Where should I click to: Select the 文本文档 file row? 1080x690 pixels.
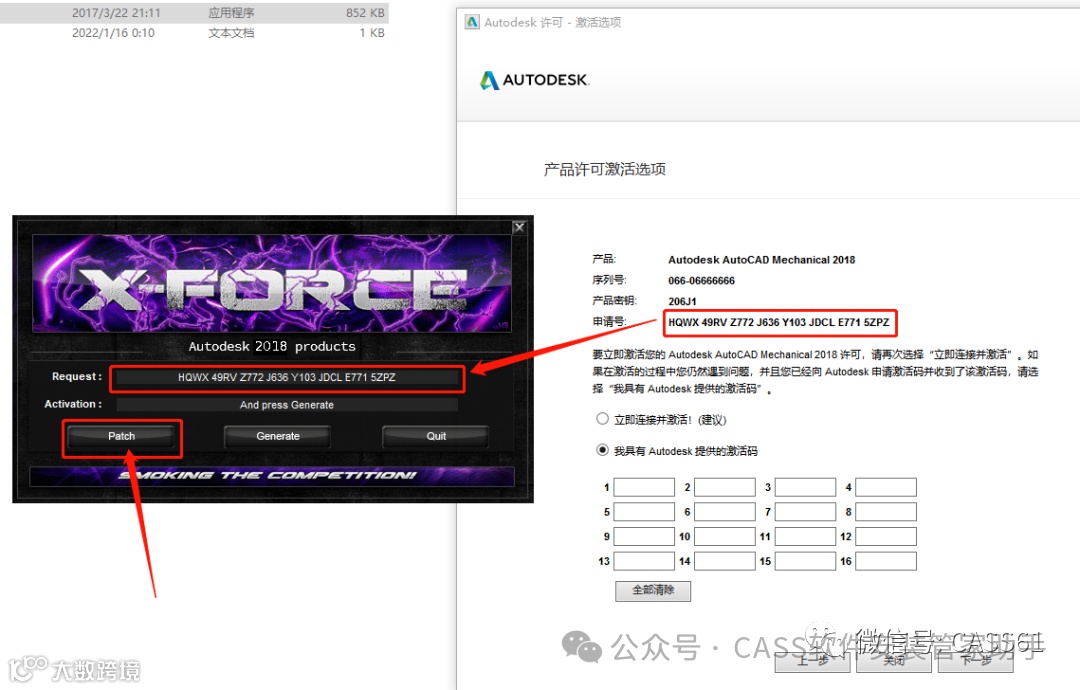(x=194, y=33)
